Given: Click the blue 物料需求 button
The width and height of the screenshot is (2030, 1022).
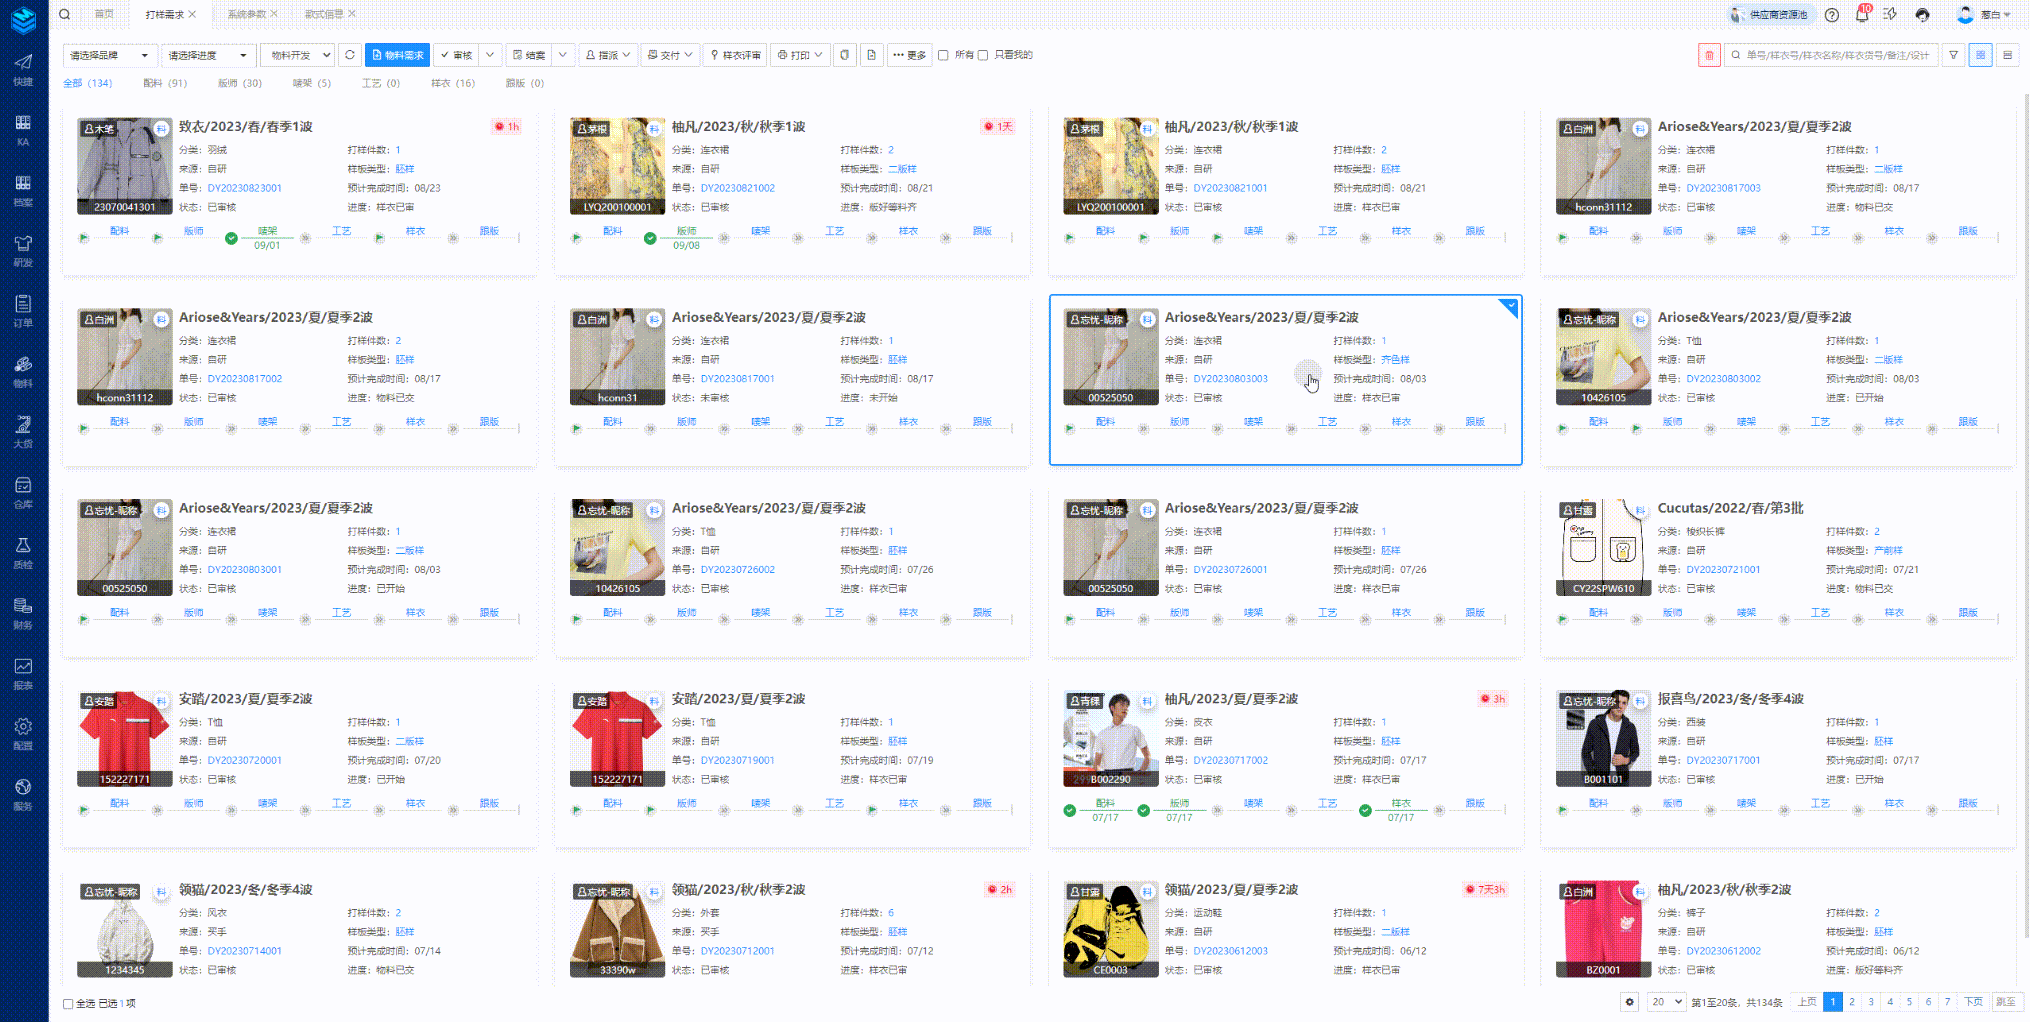Looking at the screenshot, I should tap(397, 55).
